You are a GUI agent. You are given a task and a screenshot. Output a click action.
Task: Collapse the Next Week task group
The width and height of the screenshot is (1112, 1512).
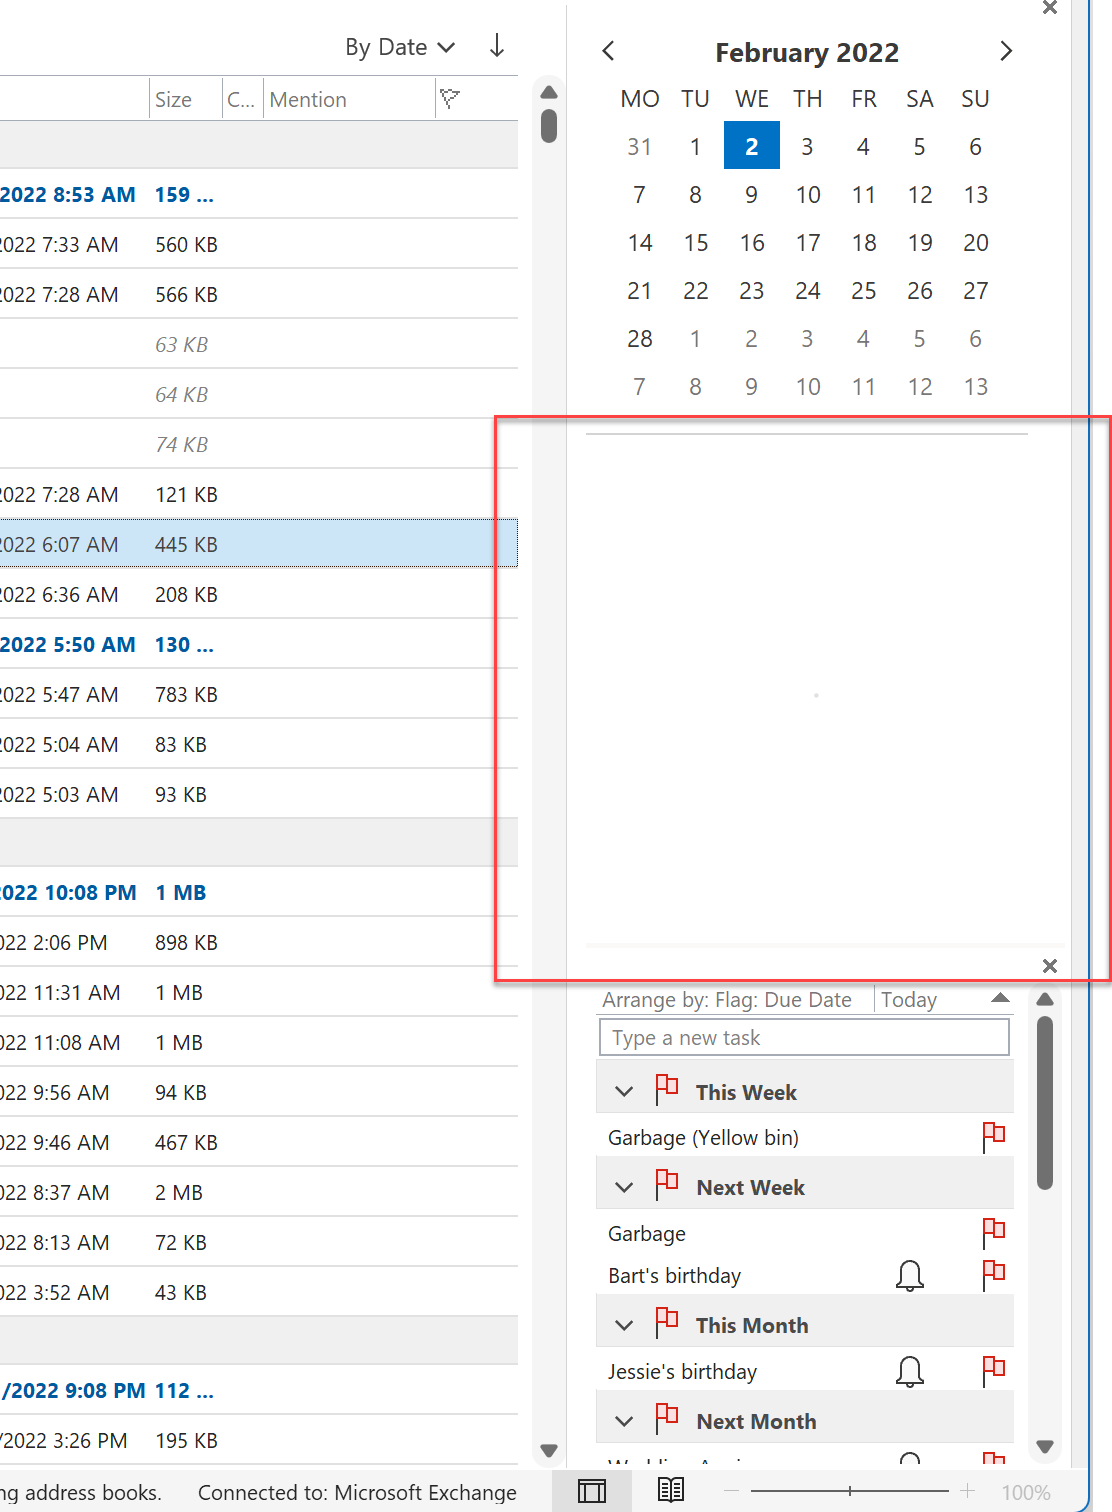(x=623, y=1187)
